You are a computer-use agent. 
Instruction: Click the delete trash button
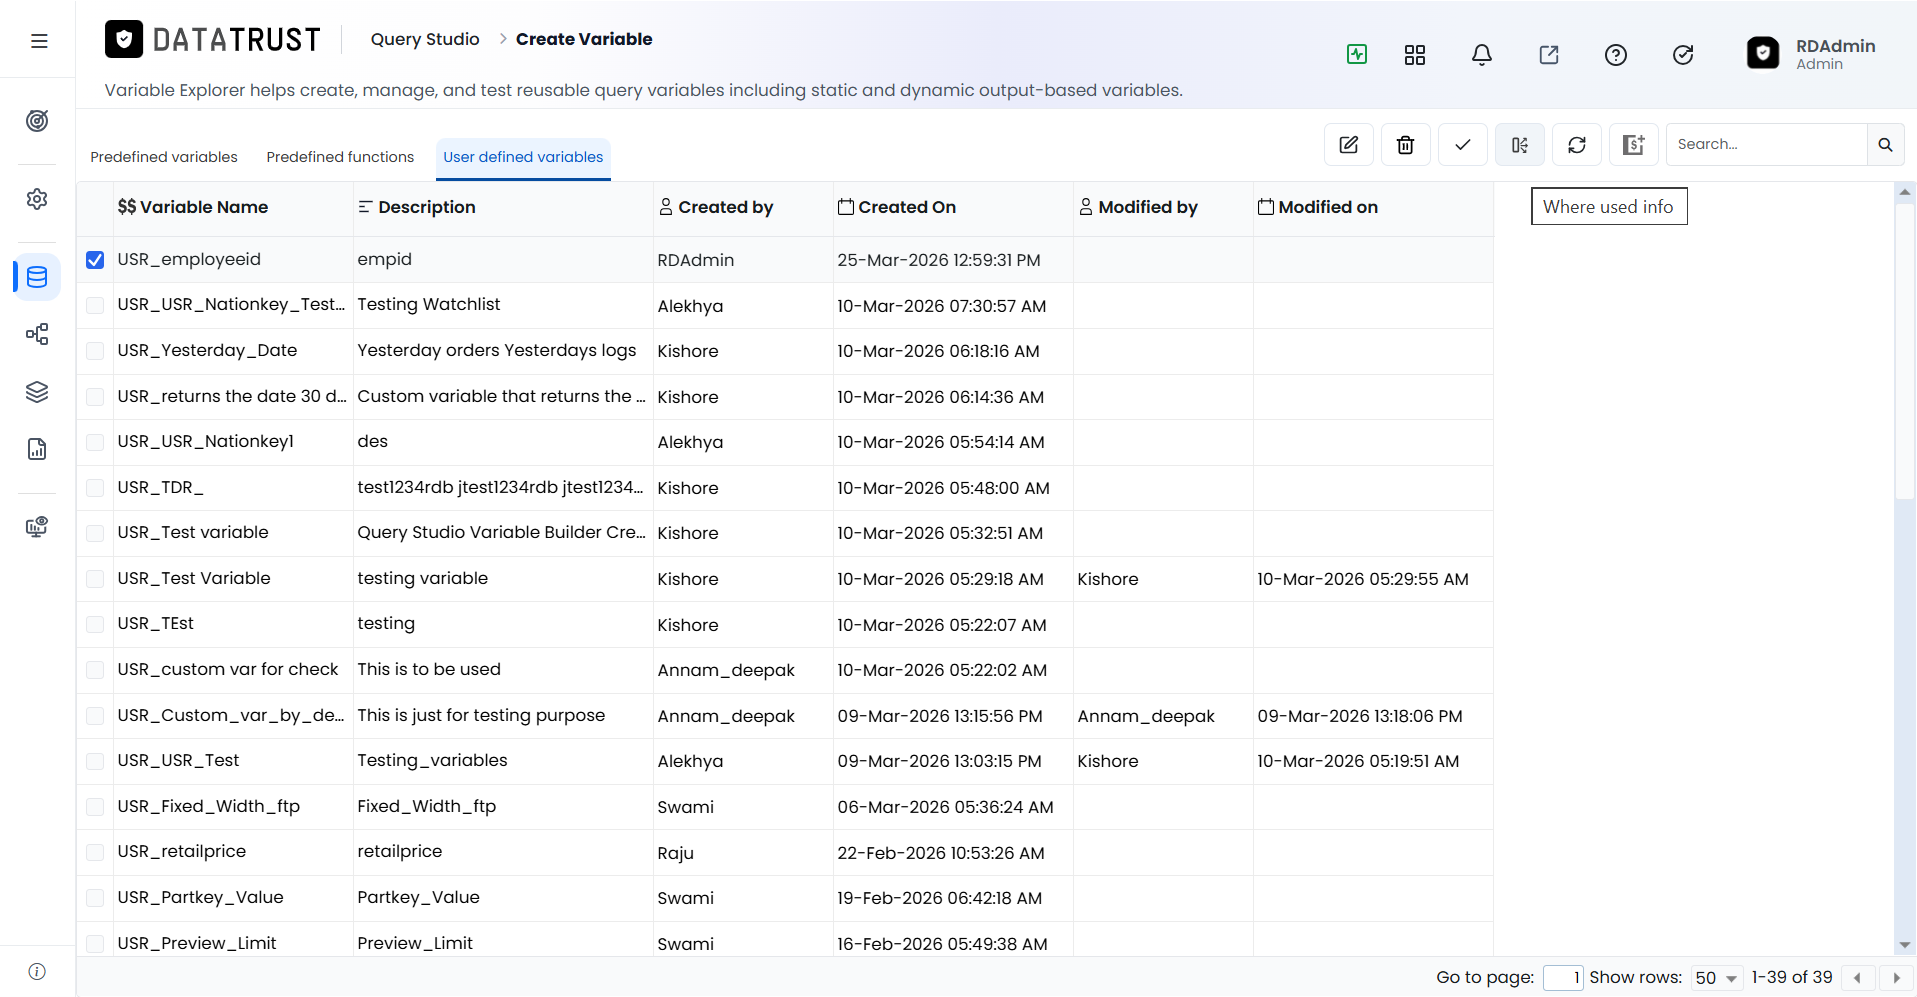(x=1406, y=145)
